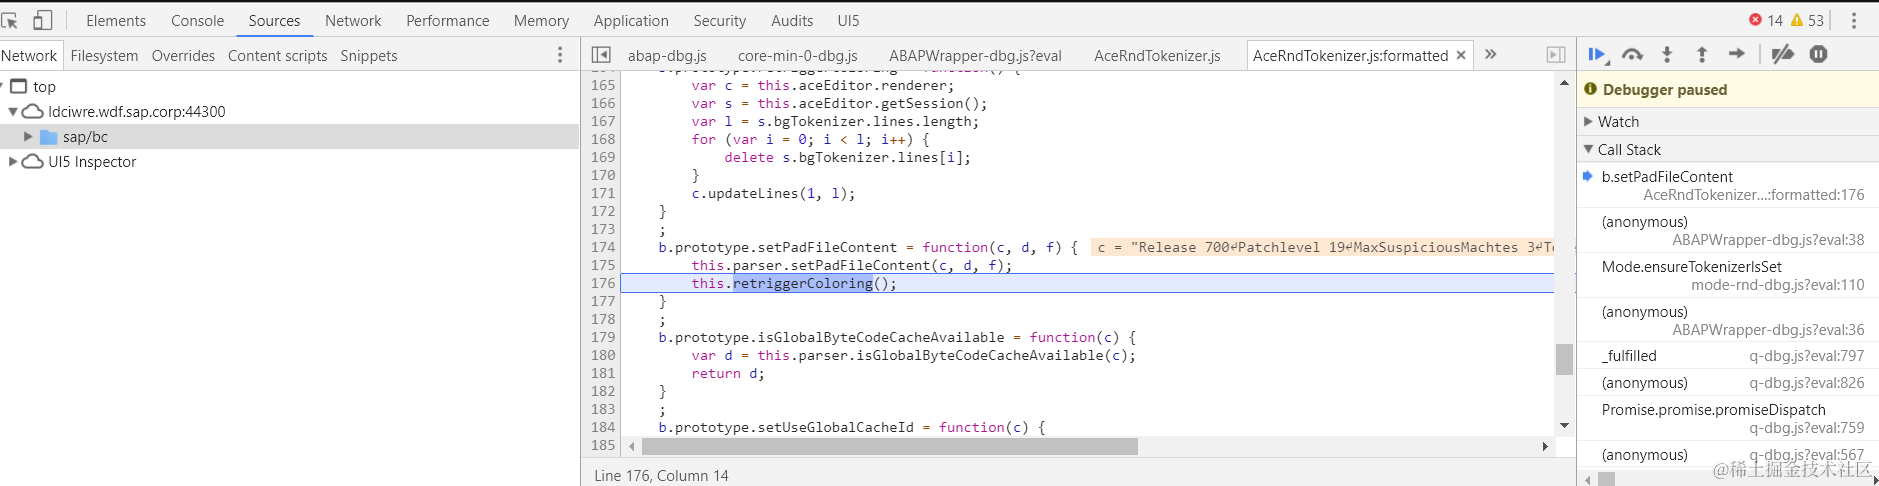
Task: Step over next function call
Action: [1632, 54]
